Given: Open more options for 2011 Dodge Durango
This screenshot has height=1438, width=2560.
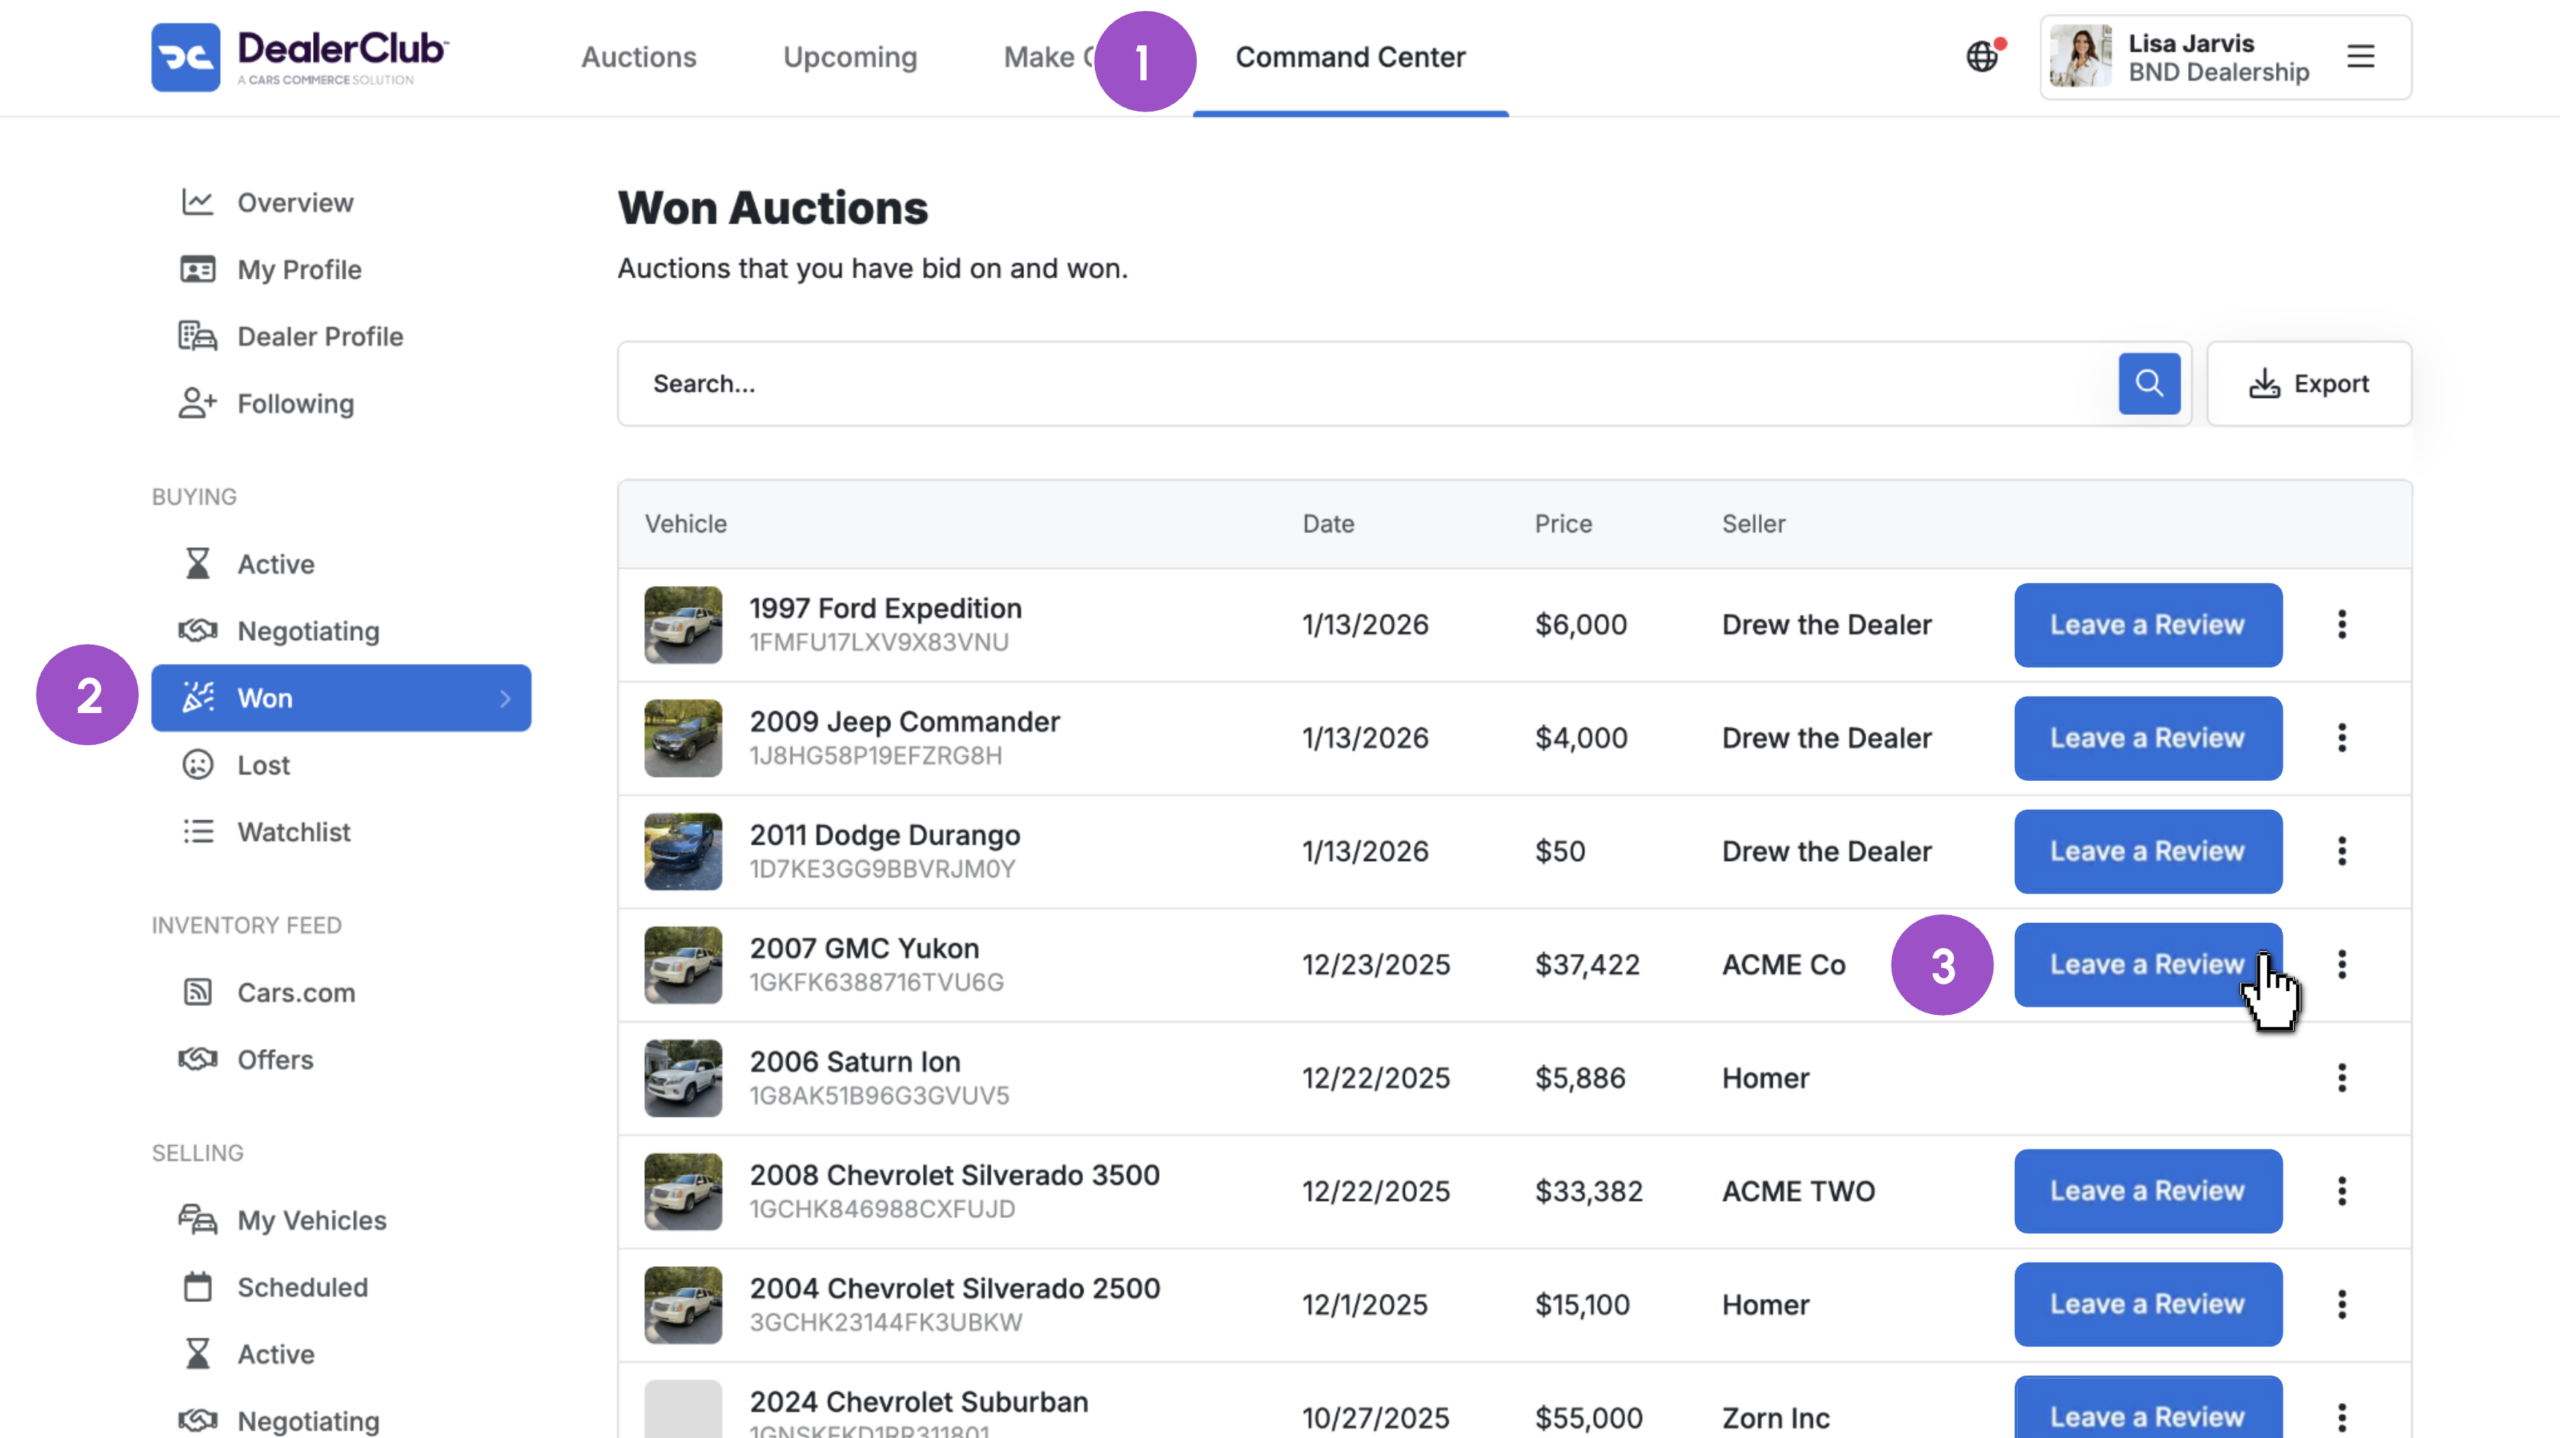Looking at the screenshot, I should pyautogui.click(x=2342, y=851).
